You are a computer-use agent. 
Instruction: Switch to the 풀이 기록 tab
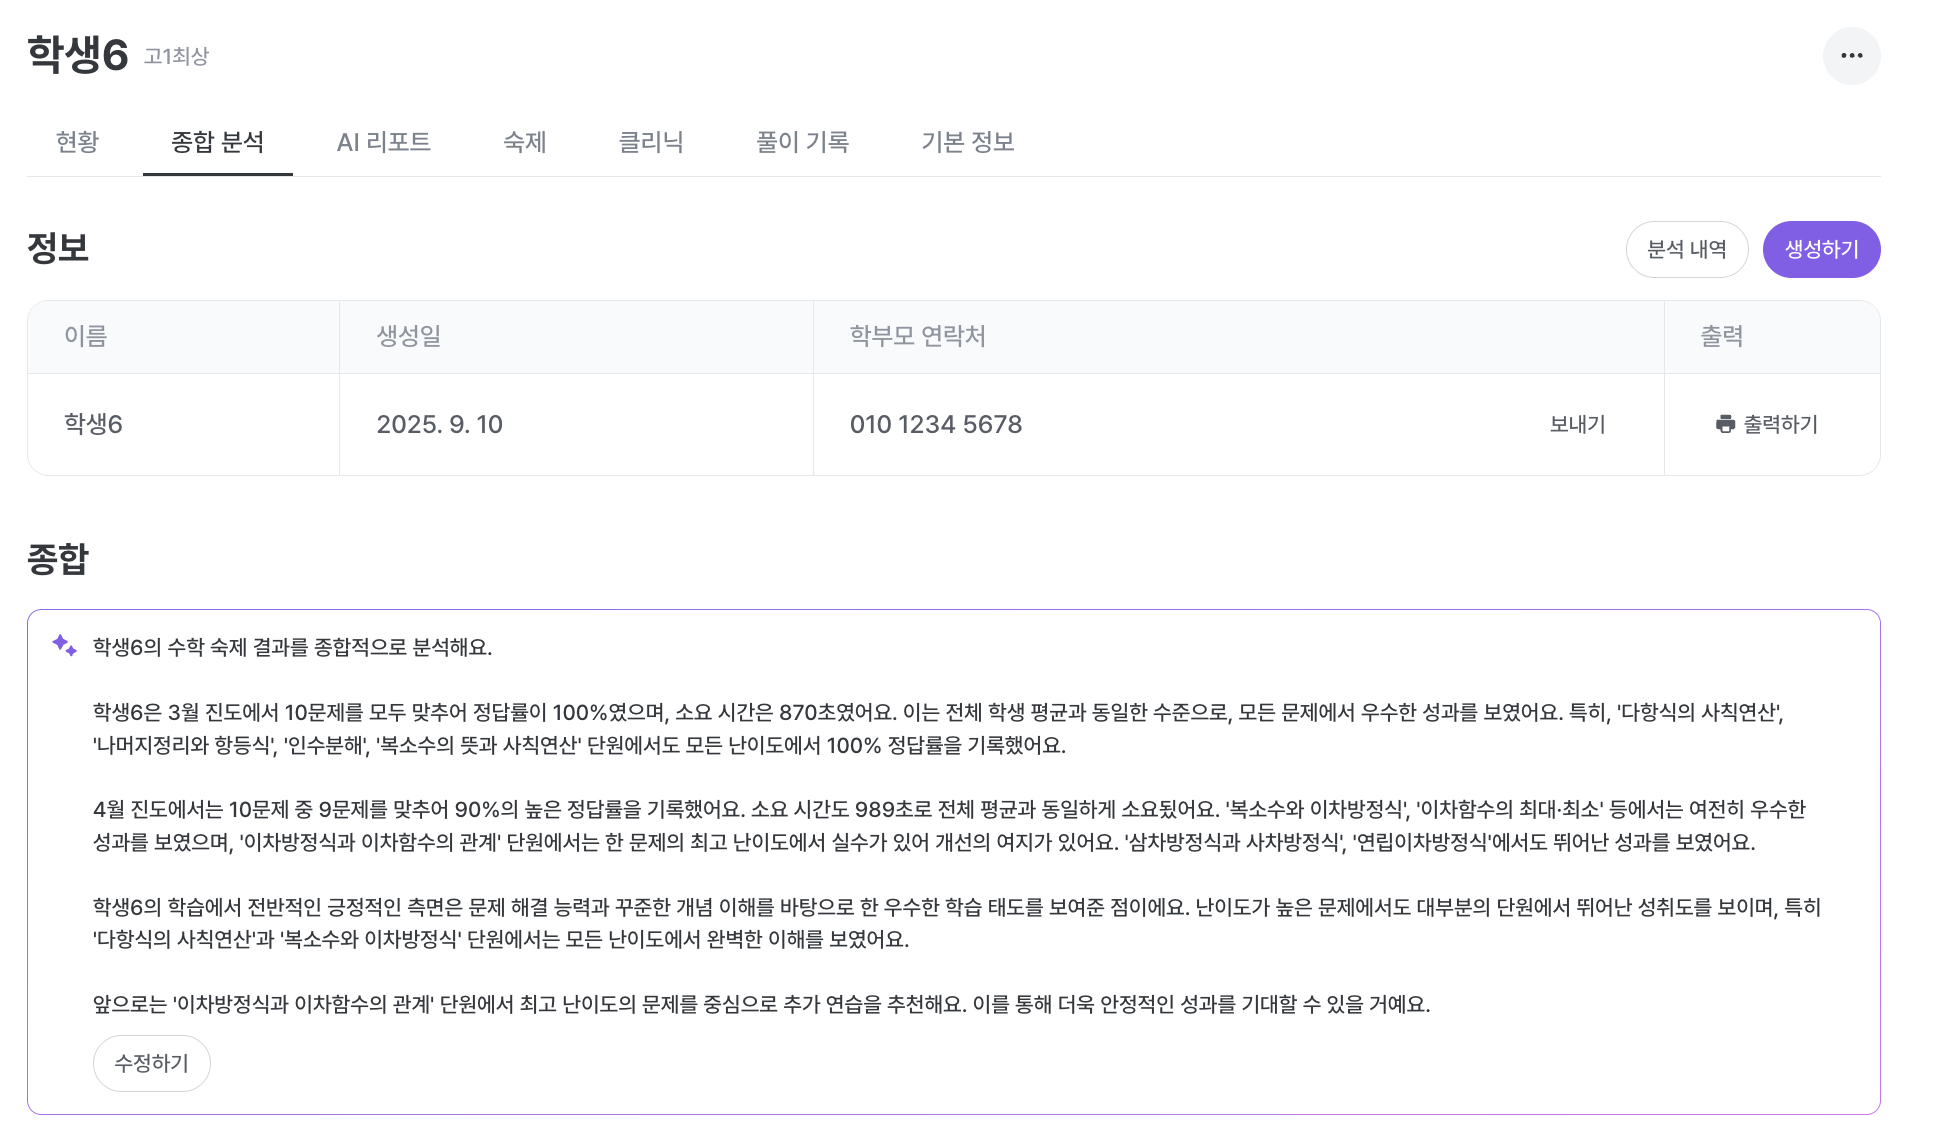(802, 142)
